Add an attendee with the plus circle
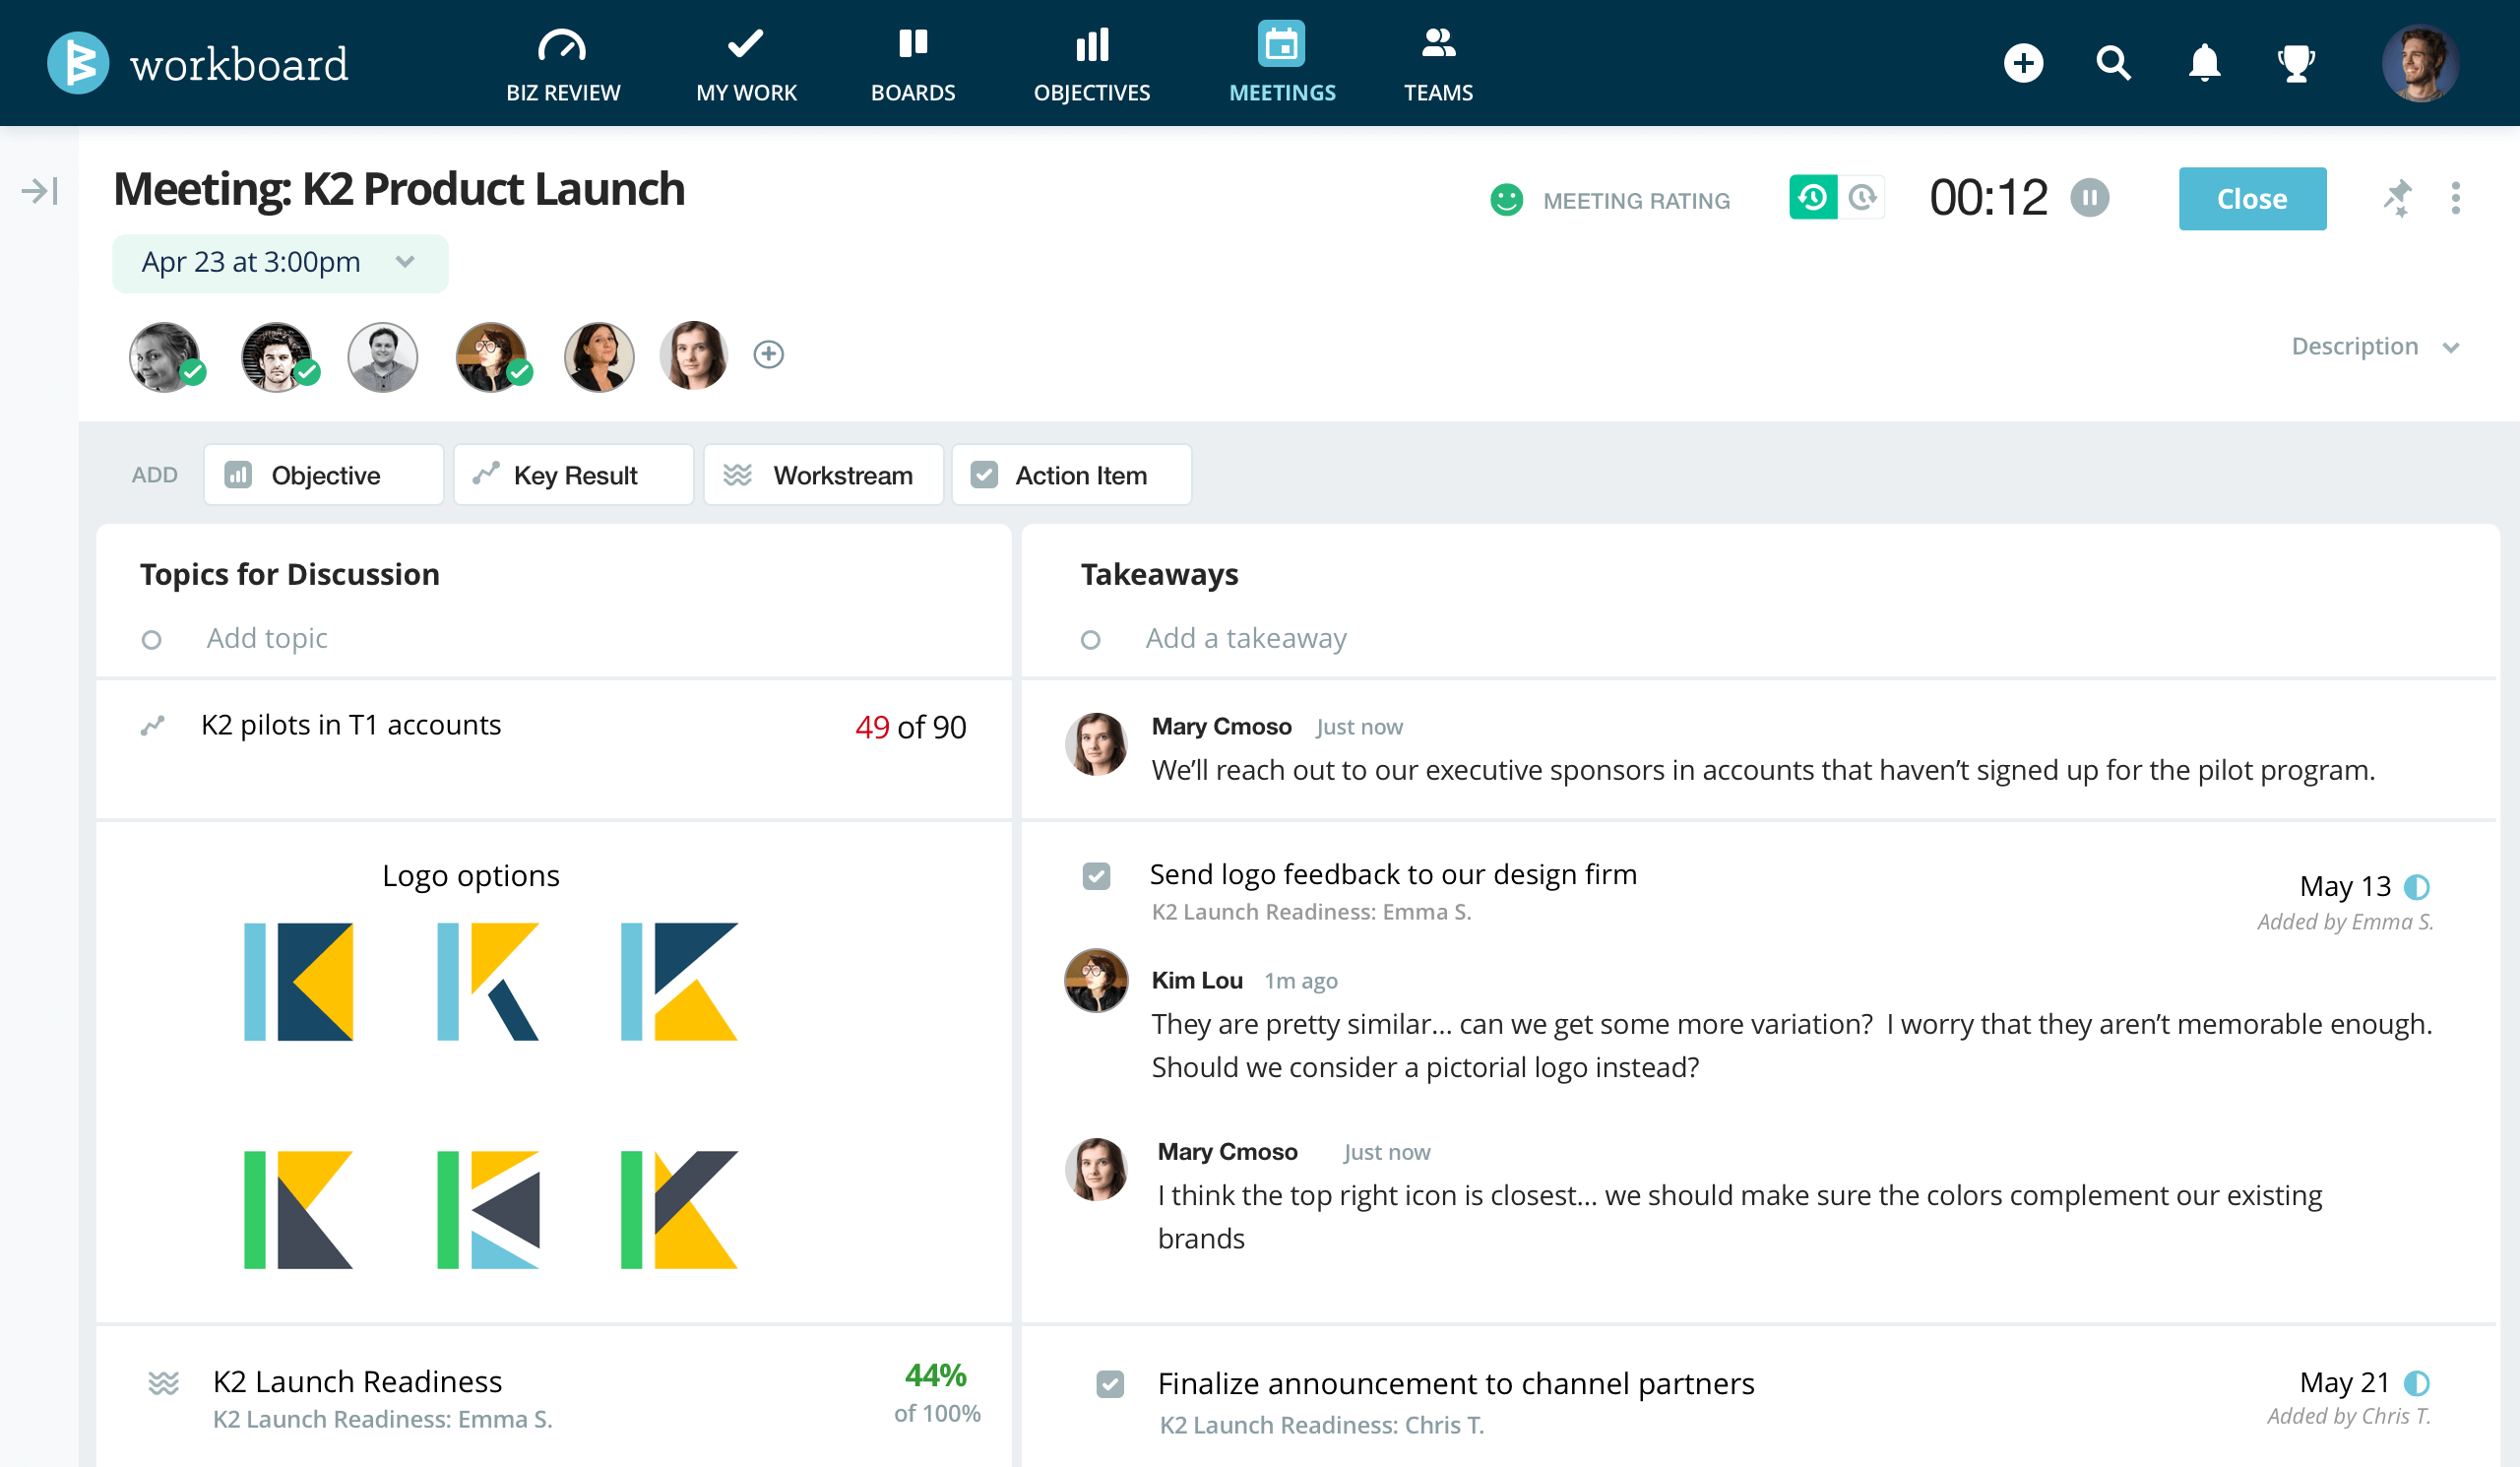2520x1467 pixels. coord(768,354)
